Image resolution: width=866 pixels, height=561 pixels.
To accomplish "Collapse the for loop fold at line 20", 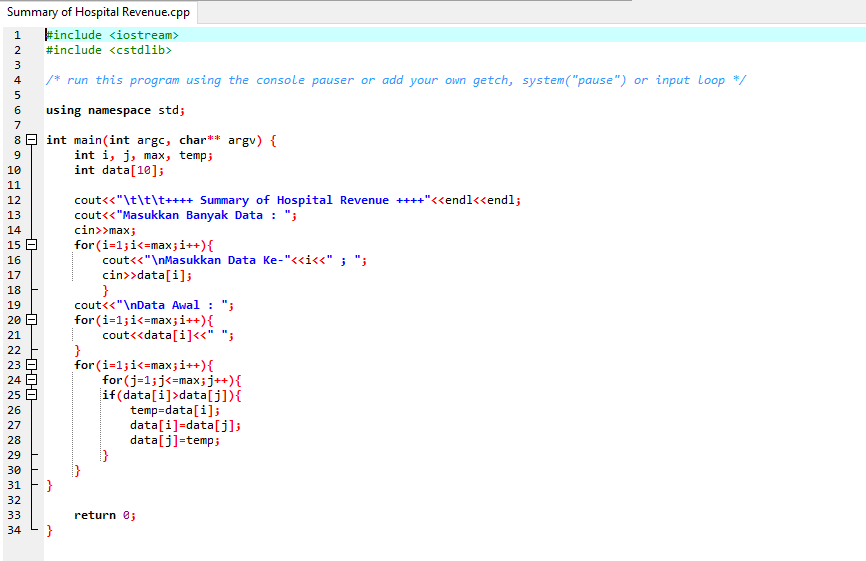I will click(x=32, y=320).
